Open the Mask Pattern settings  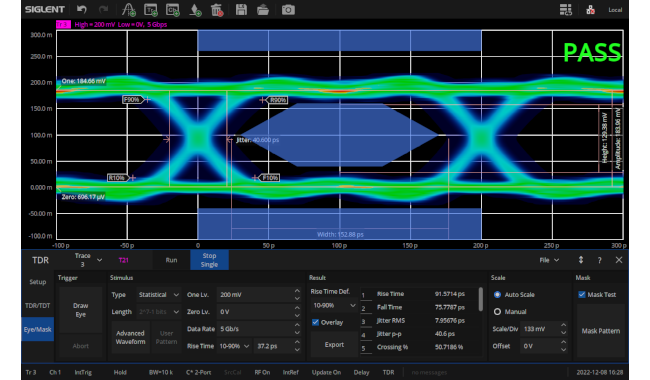click(x=601, y=331)
